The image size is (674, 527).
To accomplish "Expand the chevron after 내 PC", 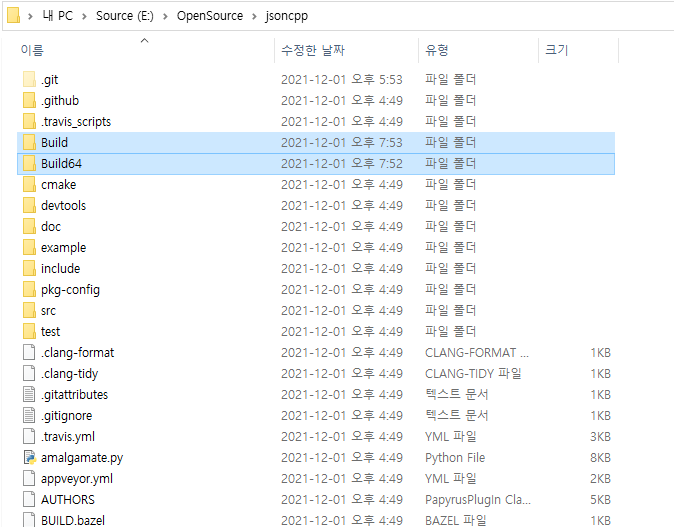I will click(84, 16).
